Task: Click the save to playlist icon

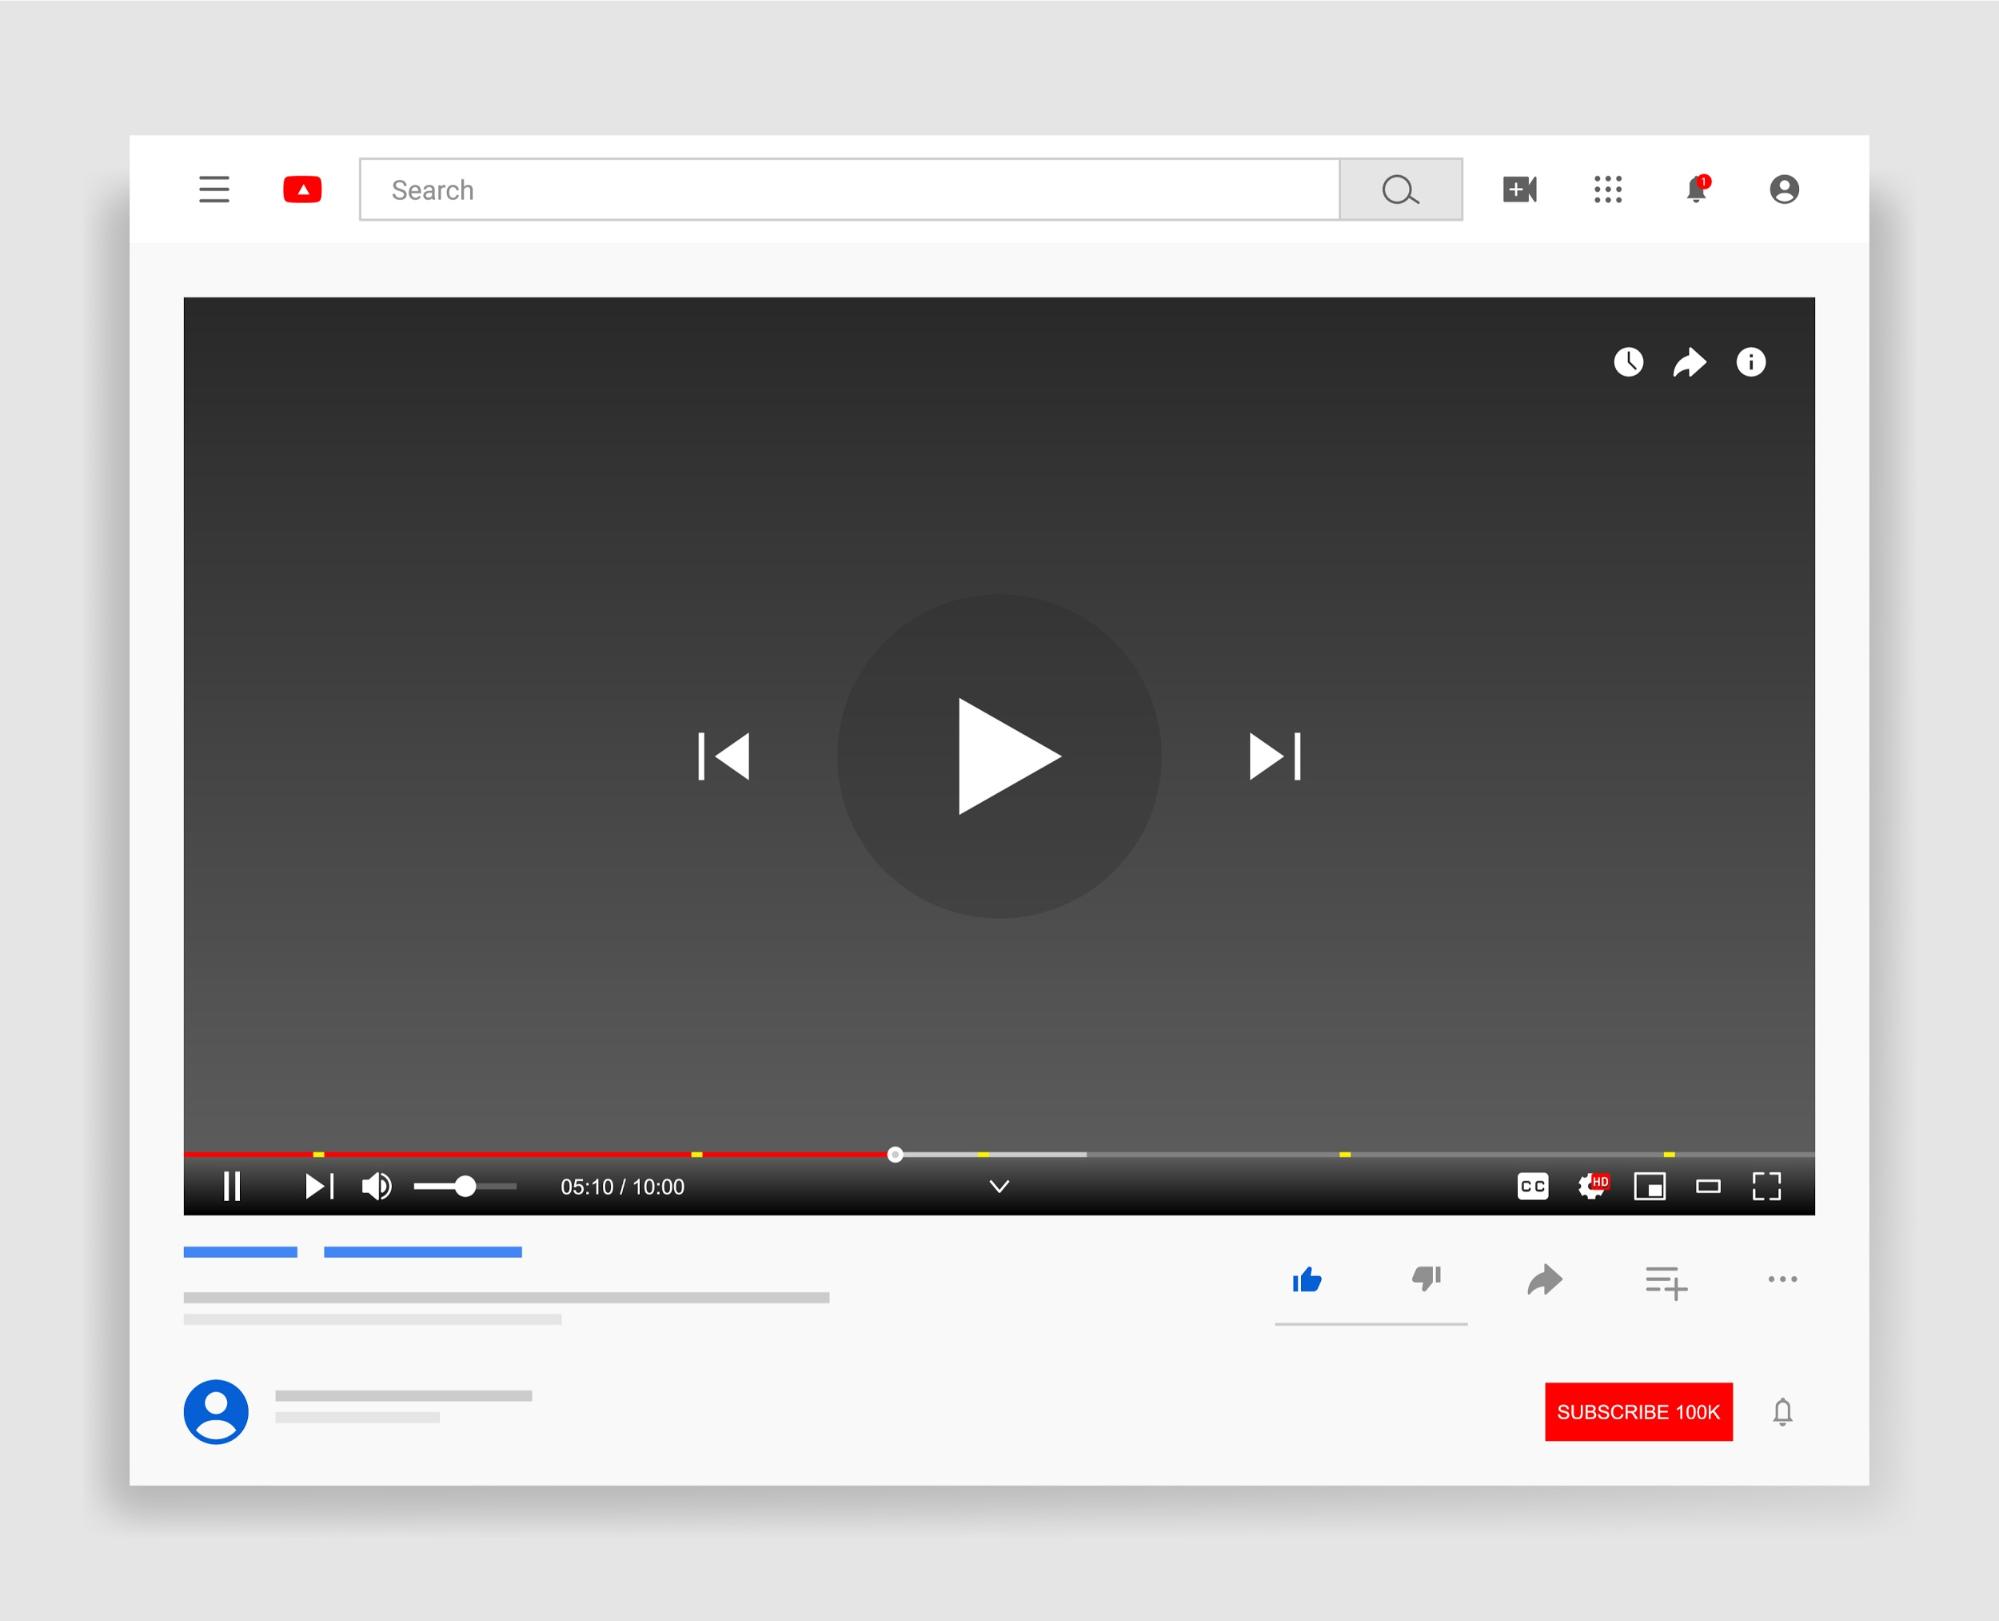Action: 1666,1281
